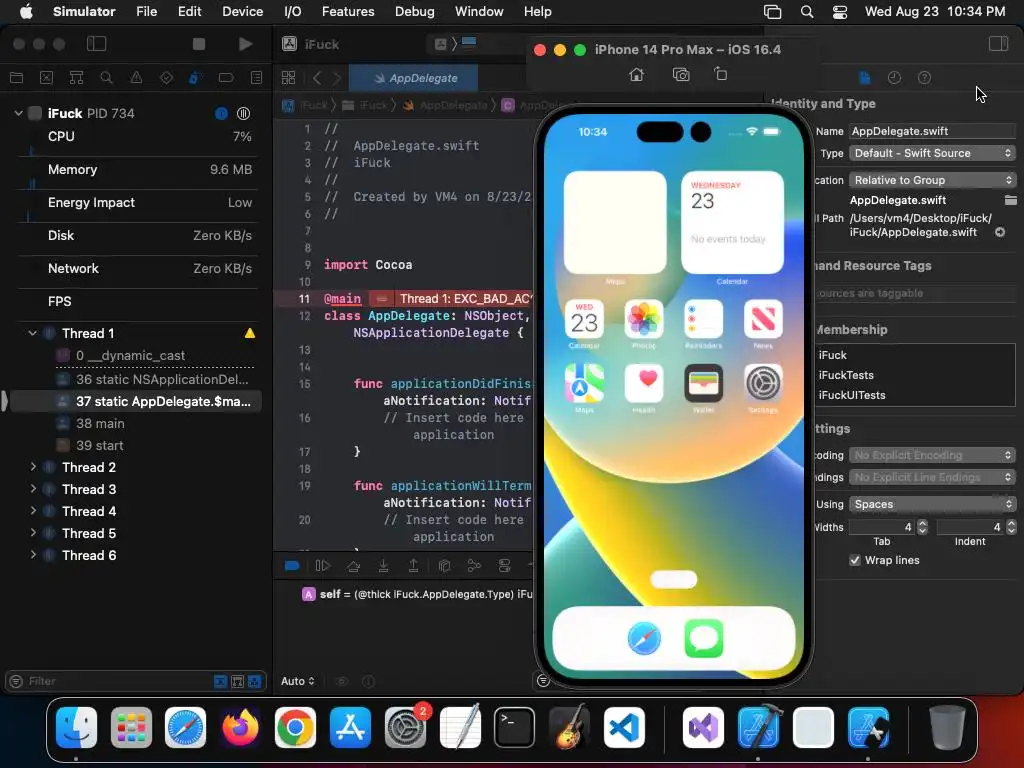Open the Features menu
The image size is (1024, 768).
(x=348, y=11)
